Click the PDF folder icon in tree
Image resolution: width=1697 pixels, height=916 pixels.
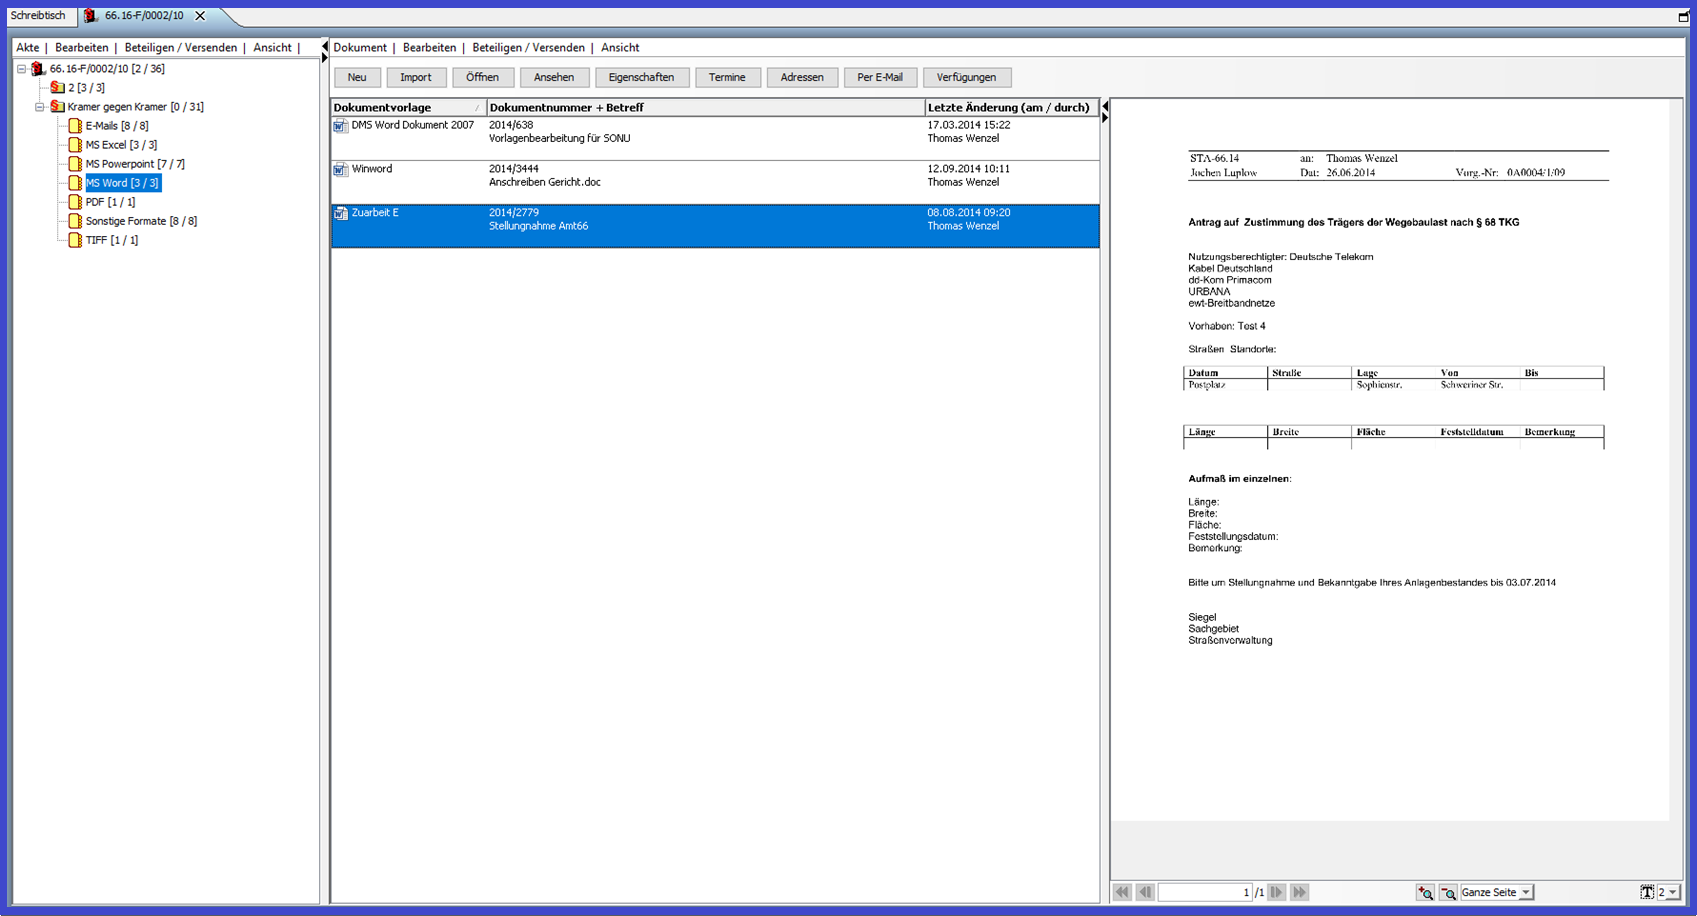click(x=75, y=202)
